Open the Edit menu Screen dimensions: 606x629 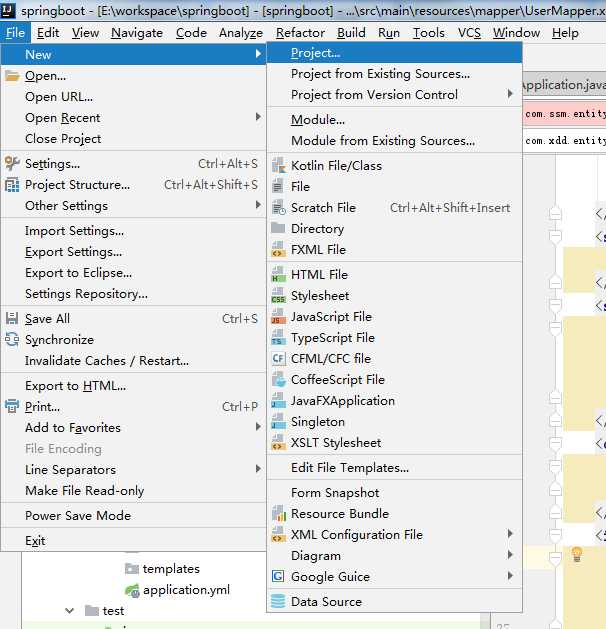[x=48, y=32]
